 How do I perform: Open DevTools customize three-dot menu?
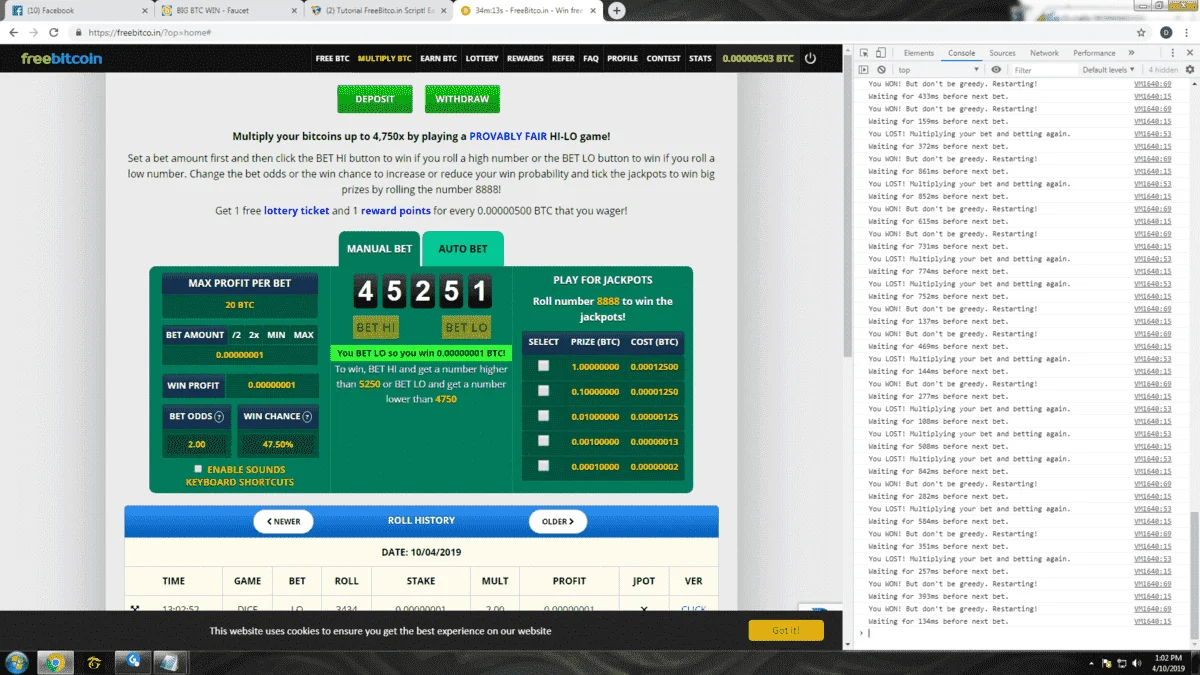coord(1173,53)
